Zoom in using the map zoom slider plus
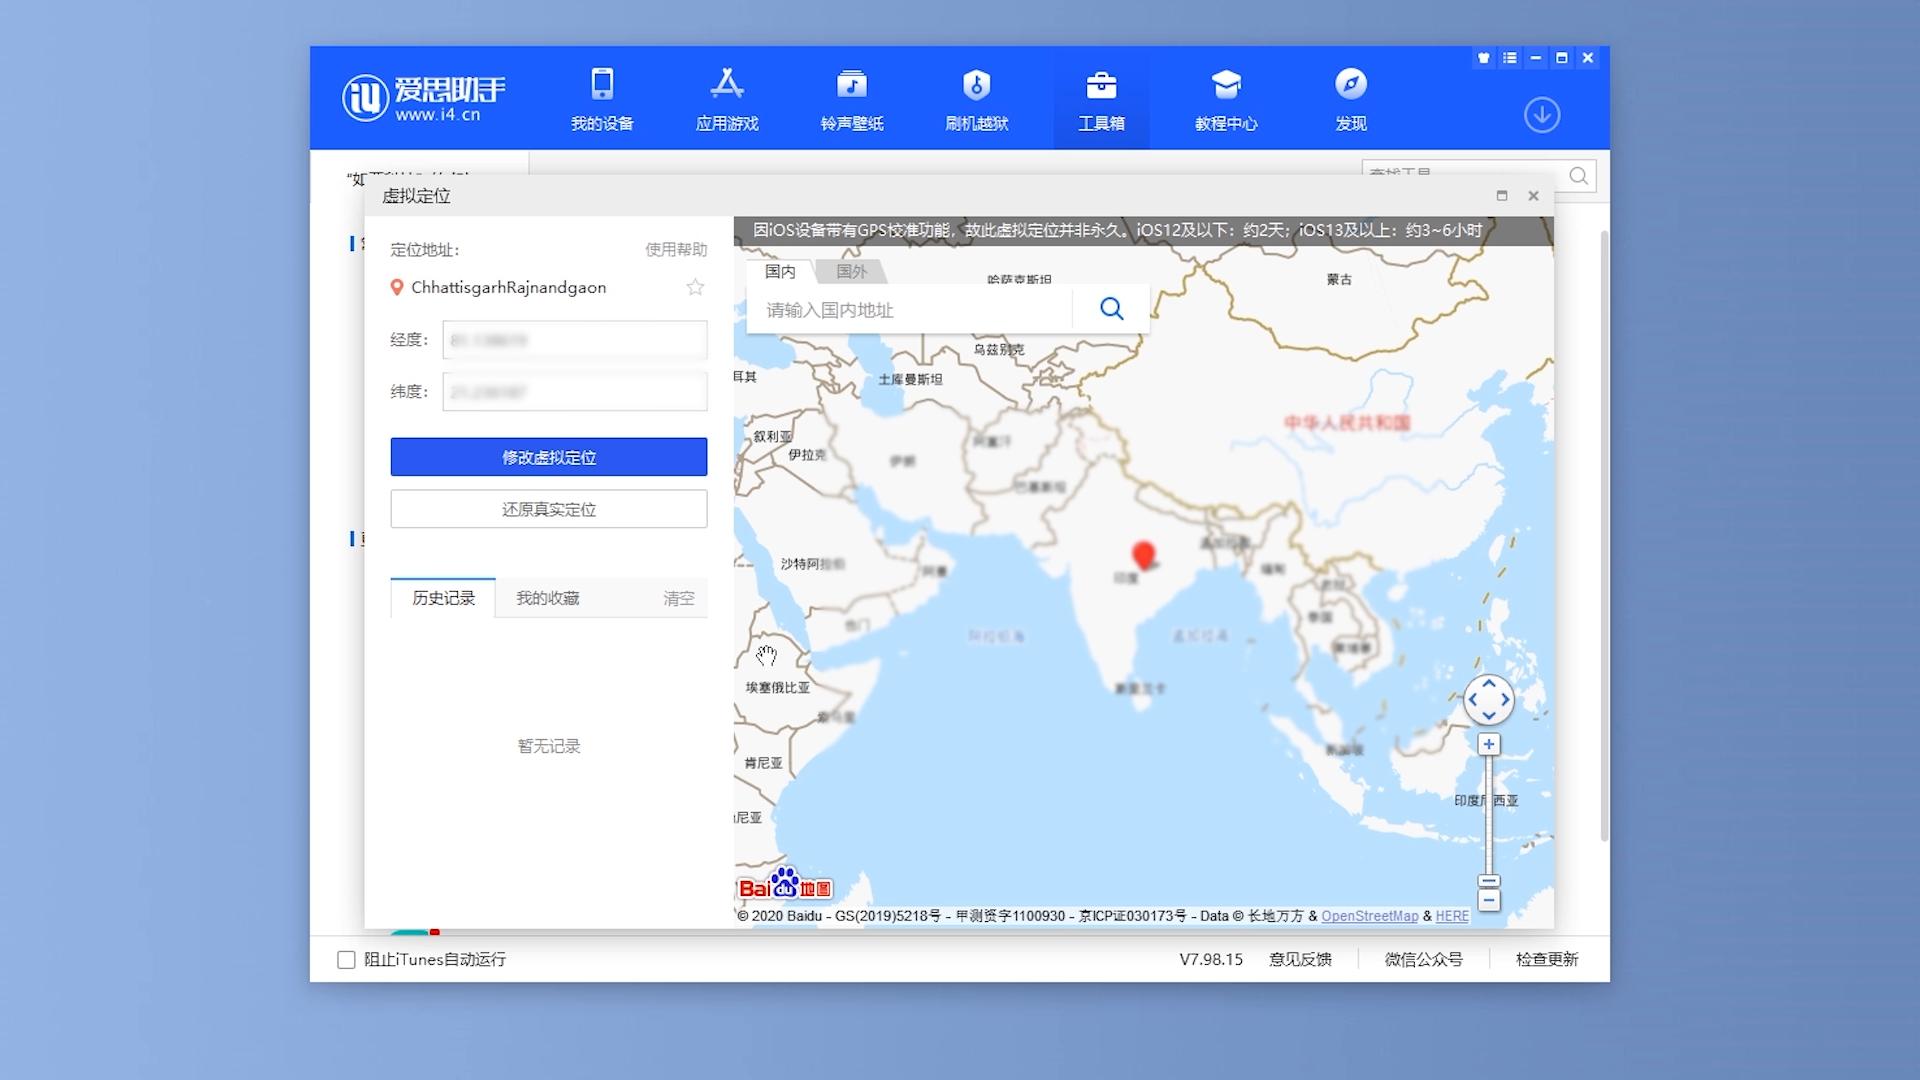 click(1488, 743)
